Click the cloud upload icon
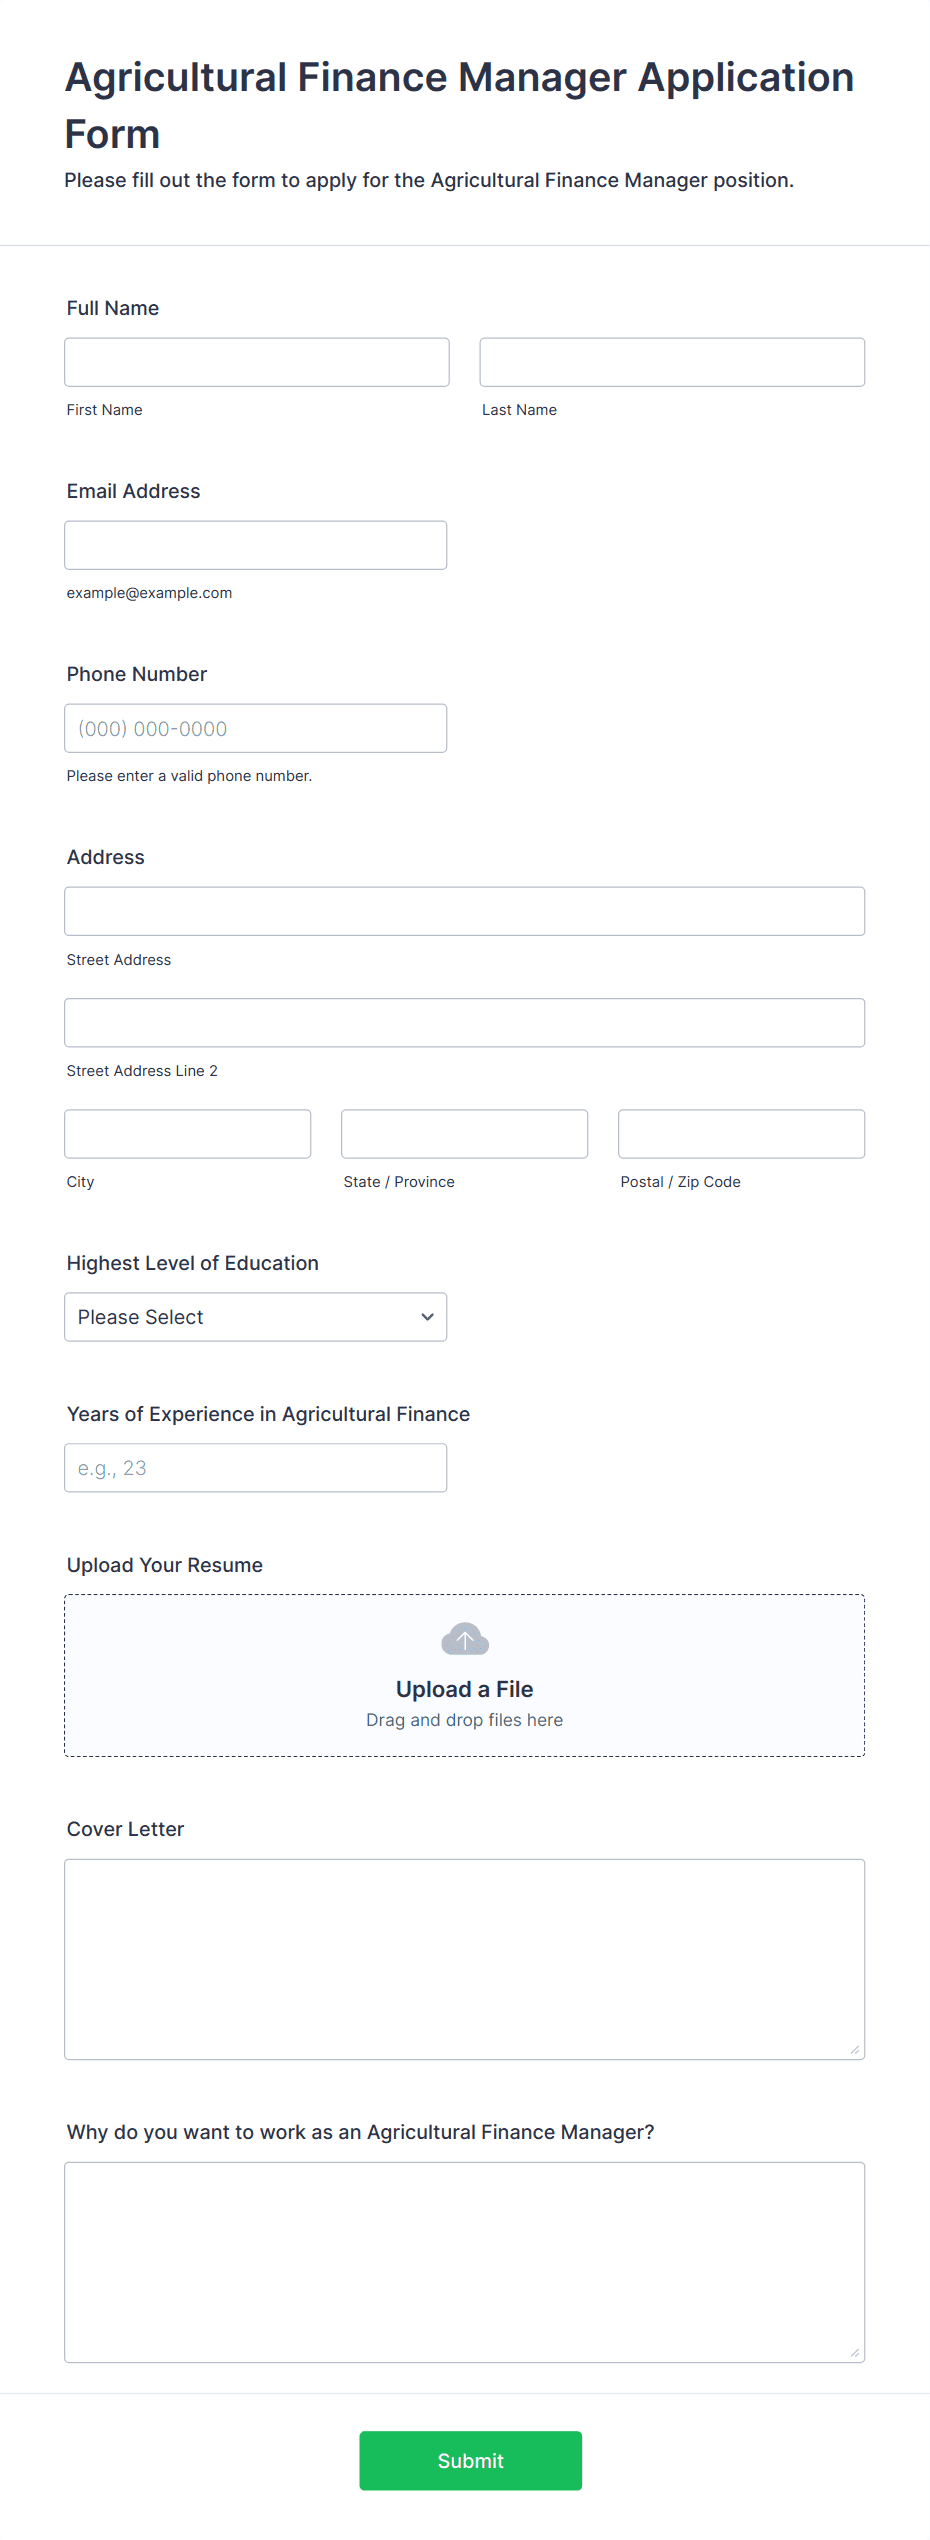The width and height of the screenshot is (930, 2540). tap(465, 1639)
